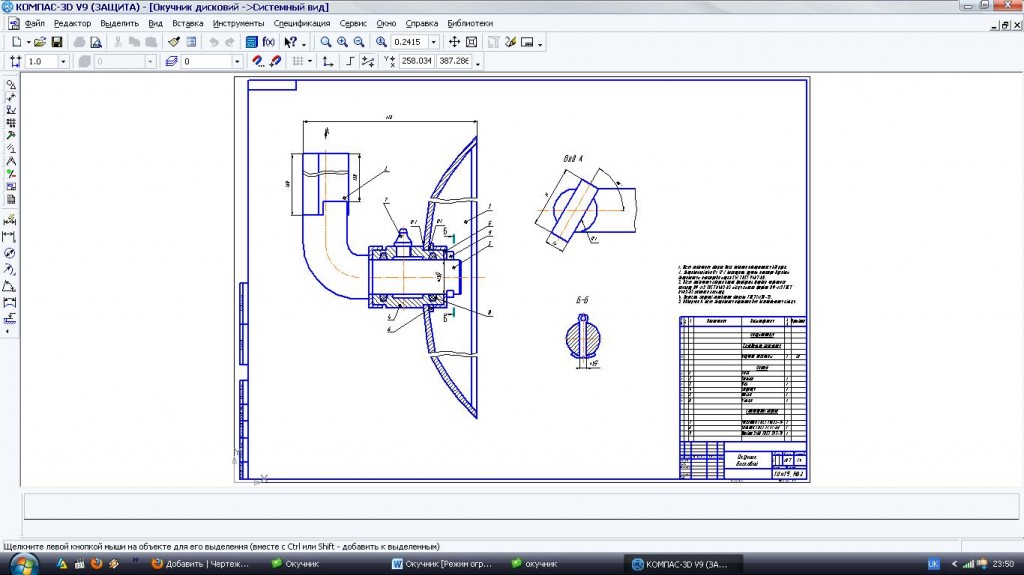Select the angular dimension tool icon
The image size is (1024, 575).
point(10,286)
